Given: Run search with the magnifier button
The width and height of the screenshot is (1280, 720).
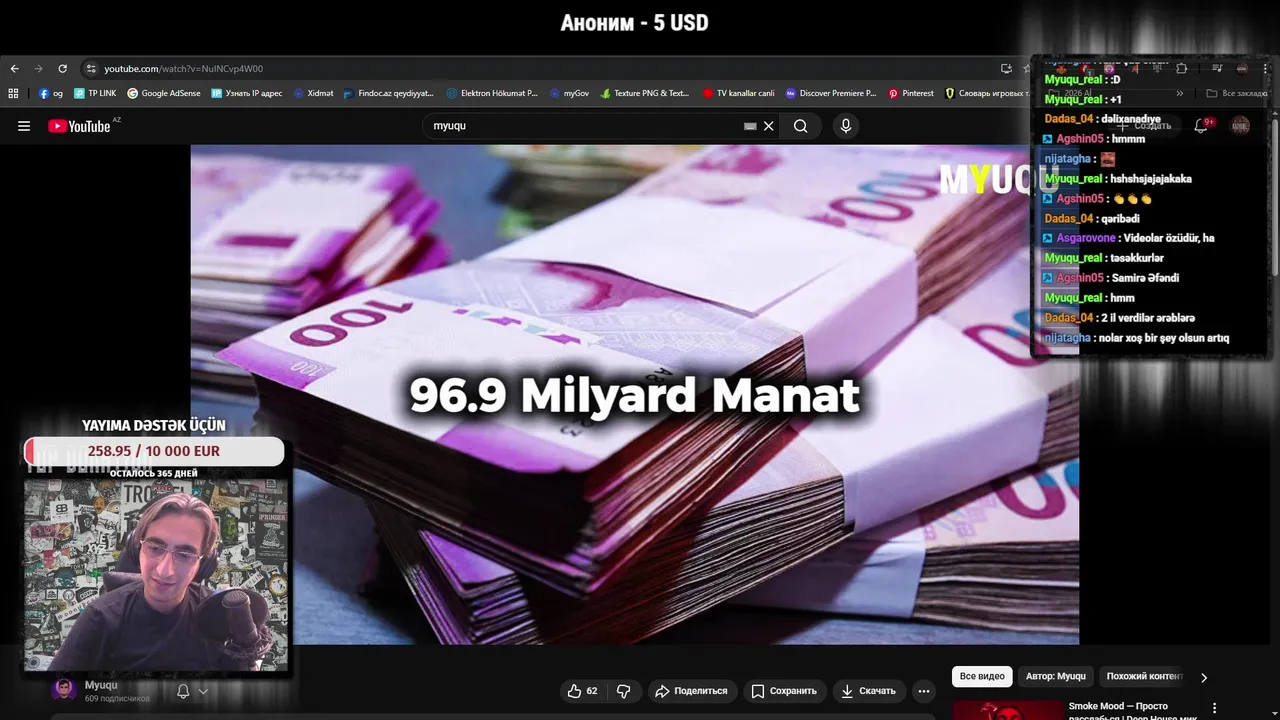Looking at the screenshot, I should [800, 126].
